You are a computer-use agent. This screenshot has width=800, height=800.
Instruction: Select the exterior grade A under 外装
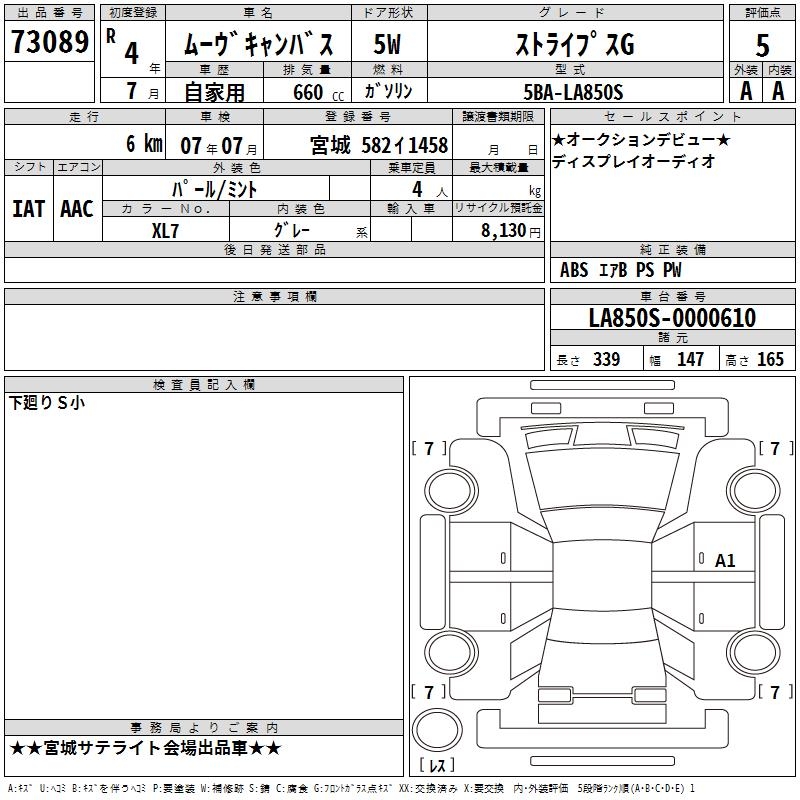745,90
